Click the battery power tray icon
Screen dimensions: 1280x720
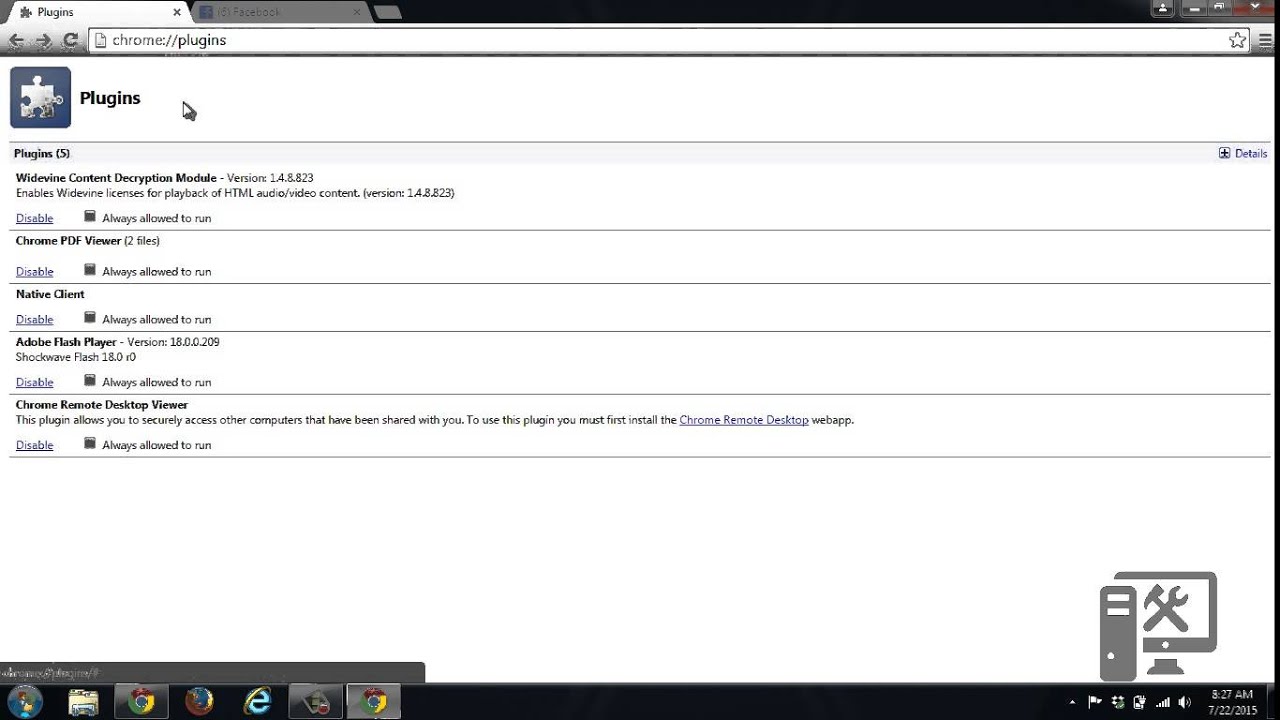[x=1140, y=702]
